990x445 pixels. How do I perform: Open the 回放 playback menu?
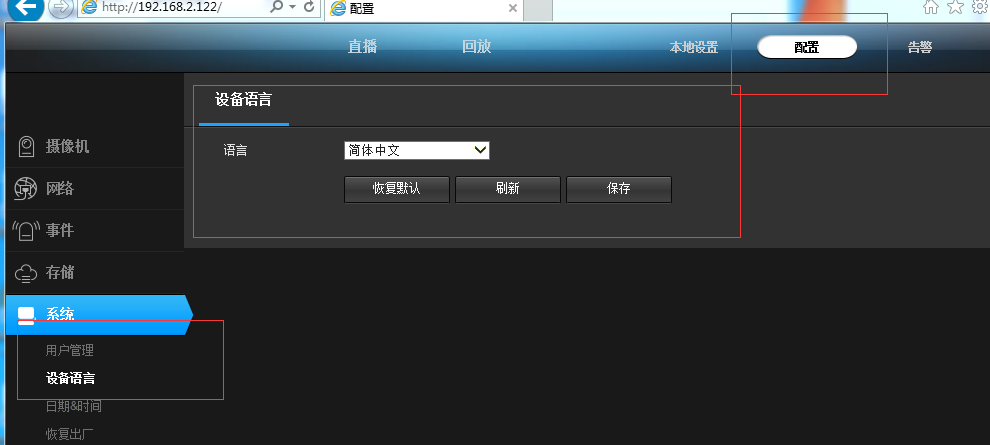tap(476, 47)
